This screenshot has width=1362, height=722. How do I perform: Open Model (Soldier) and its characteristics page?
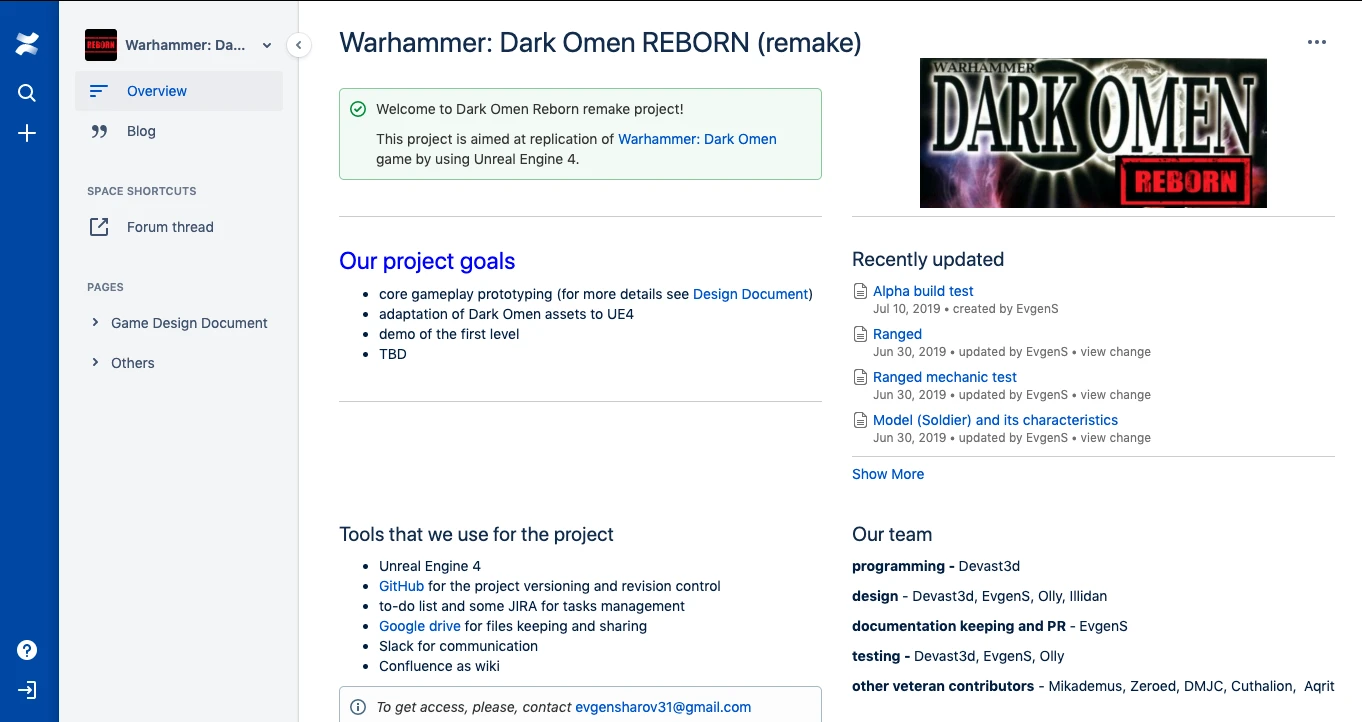(x=995, y=420)
